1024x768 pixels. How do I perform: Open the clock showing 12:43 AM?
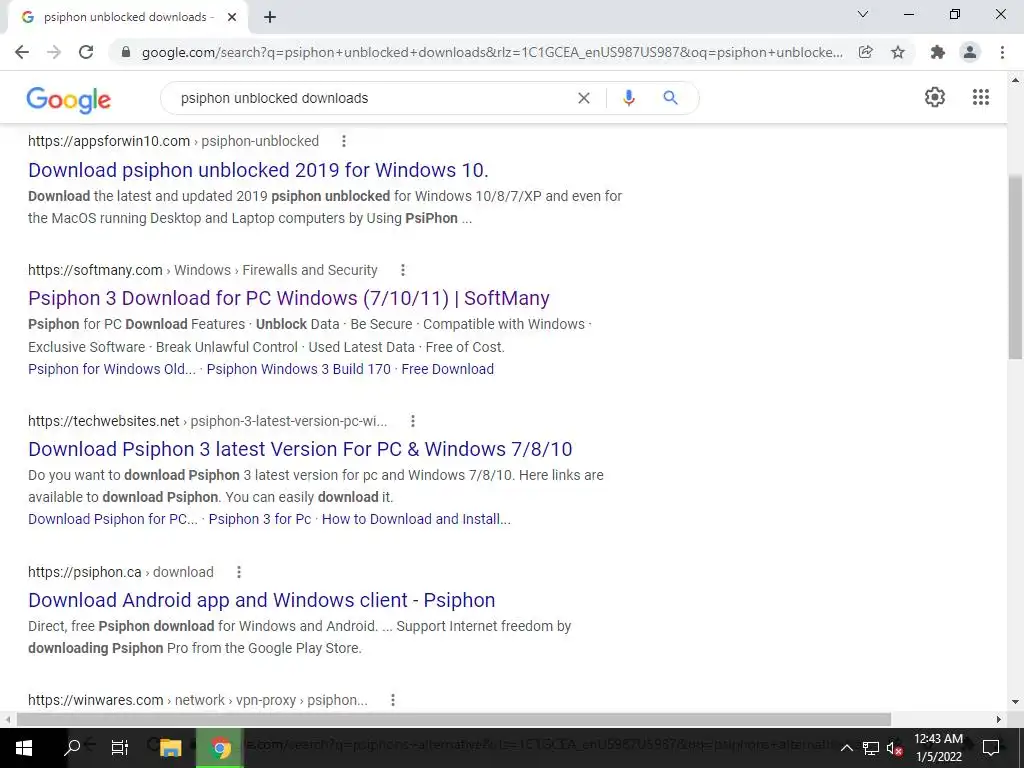(938, 748)
